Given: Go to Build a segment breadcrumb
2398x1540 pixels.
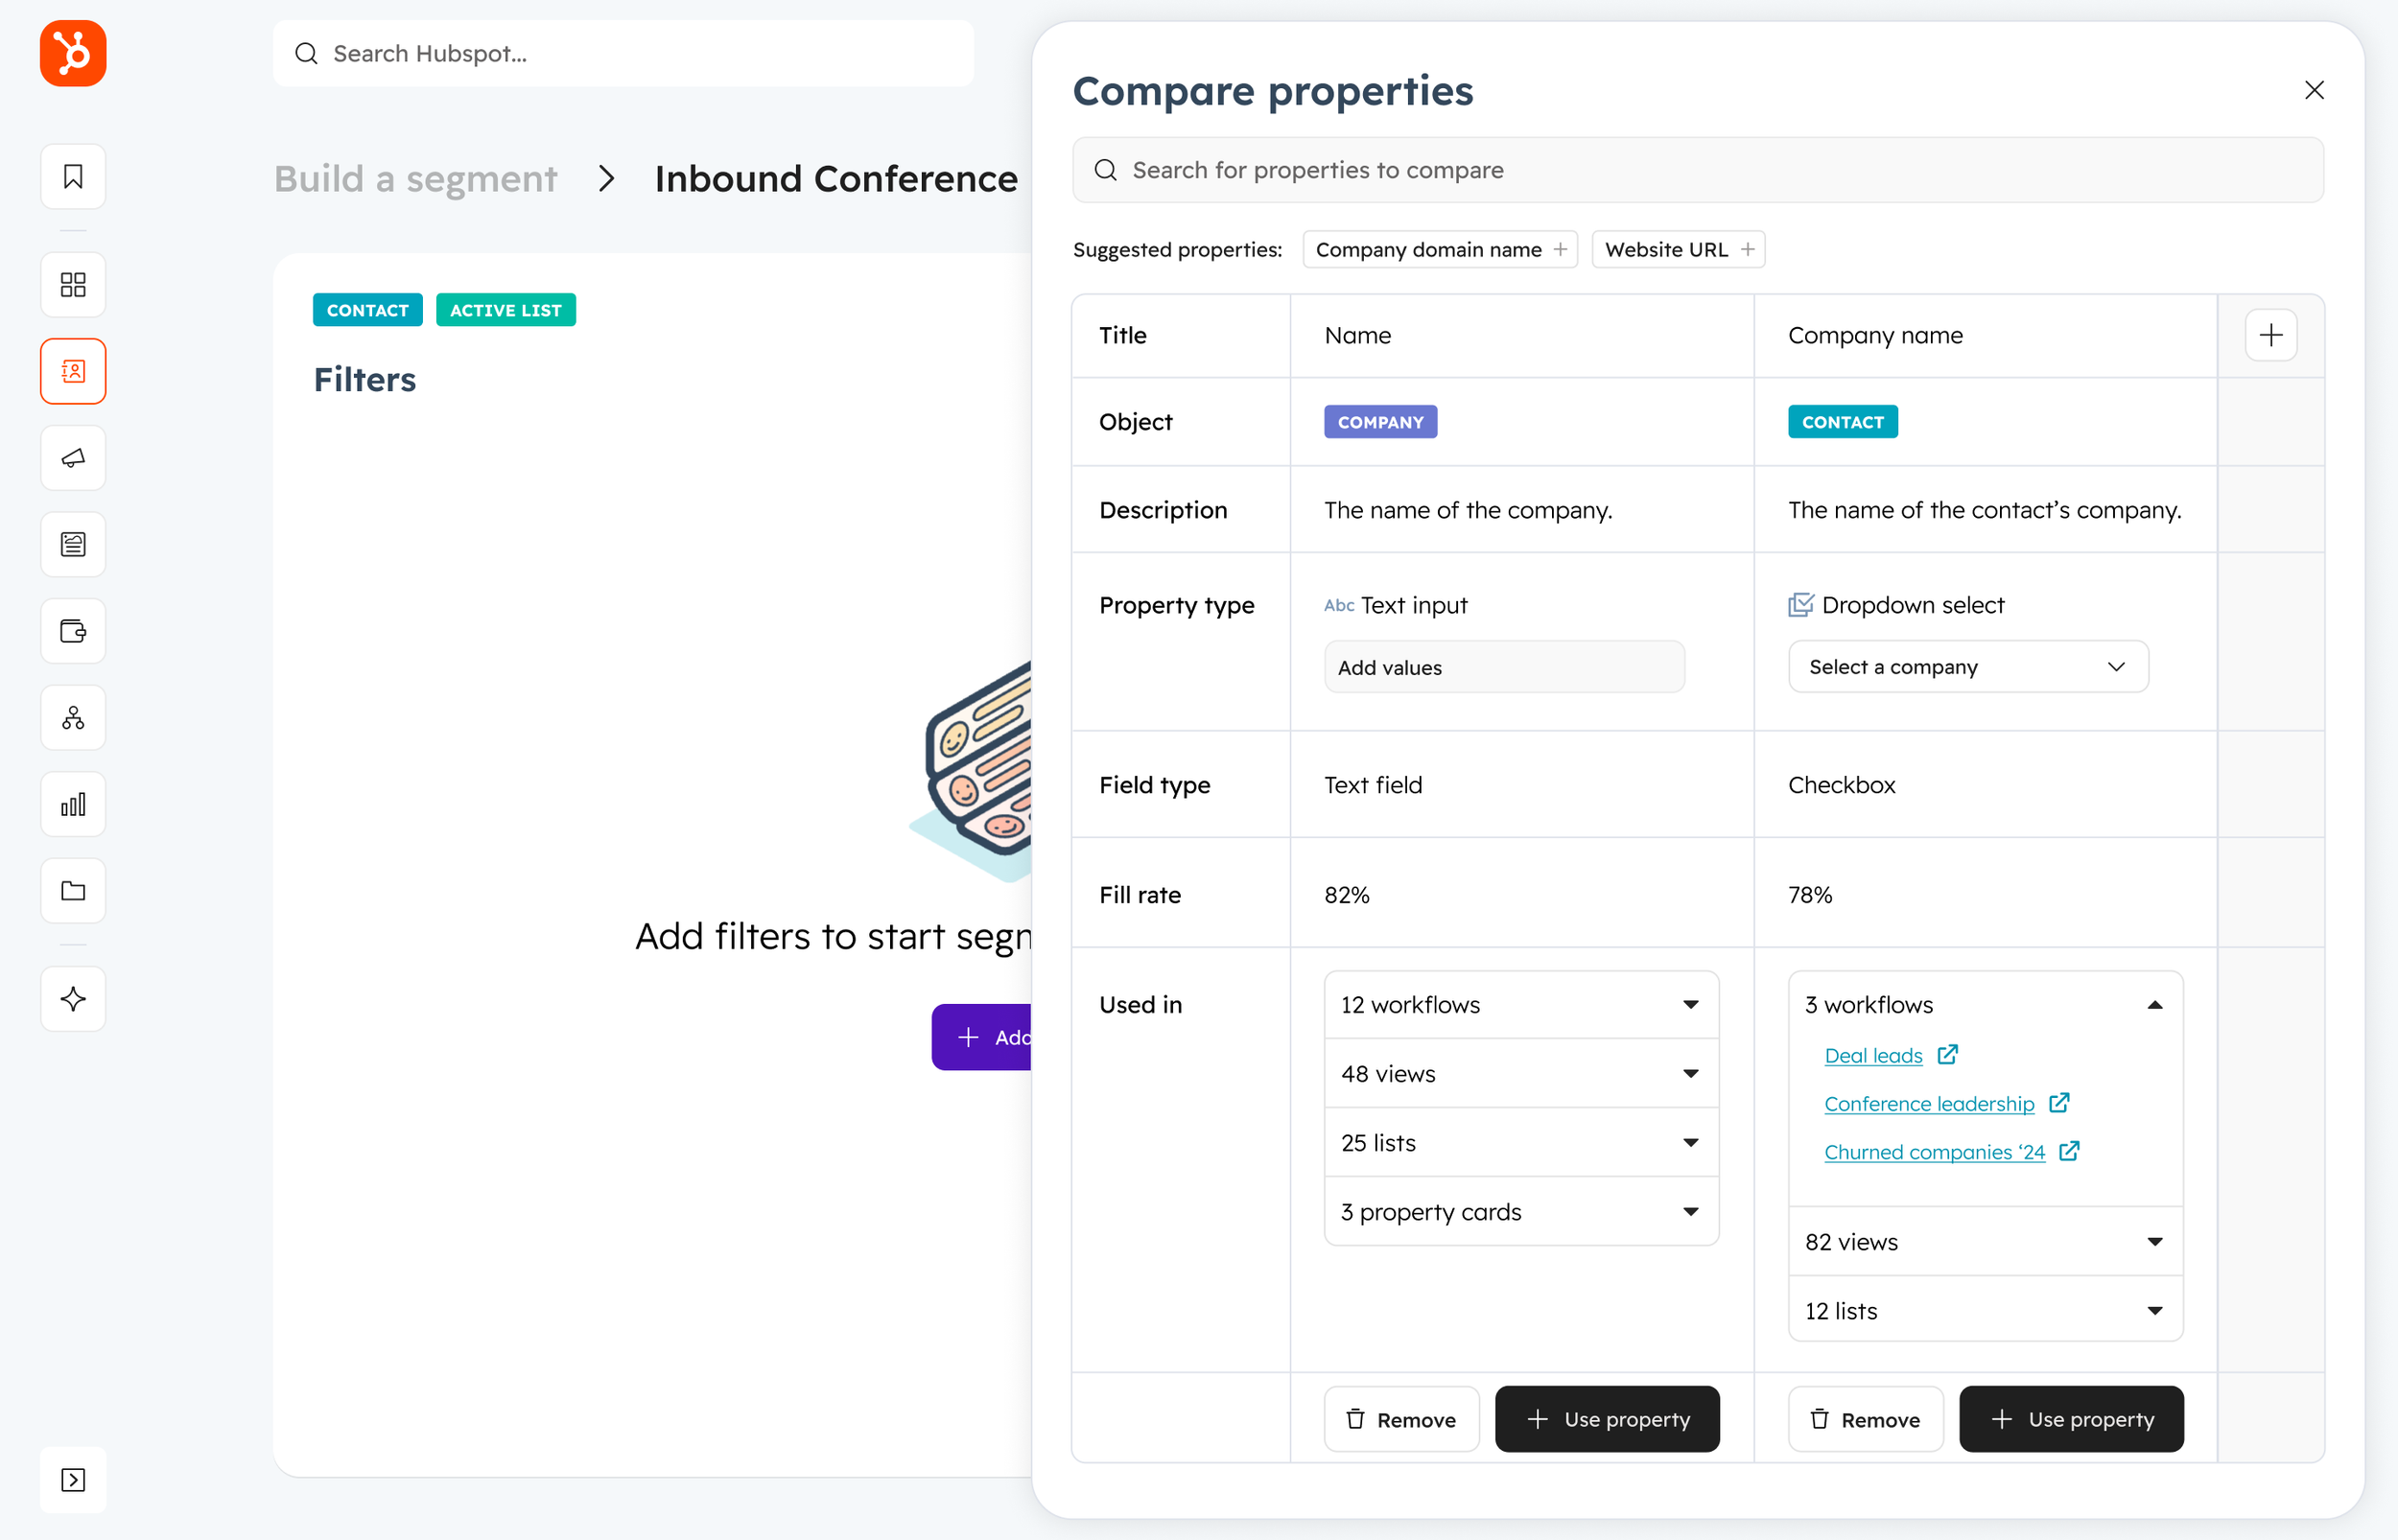Looking at the screenshot, I should [415, 179].
